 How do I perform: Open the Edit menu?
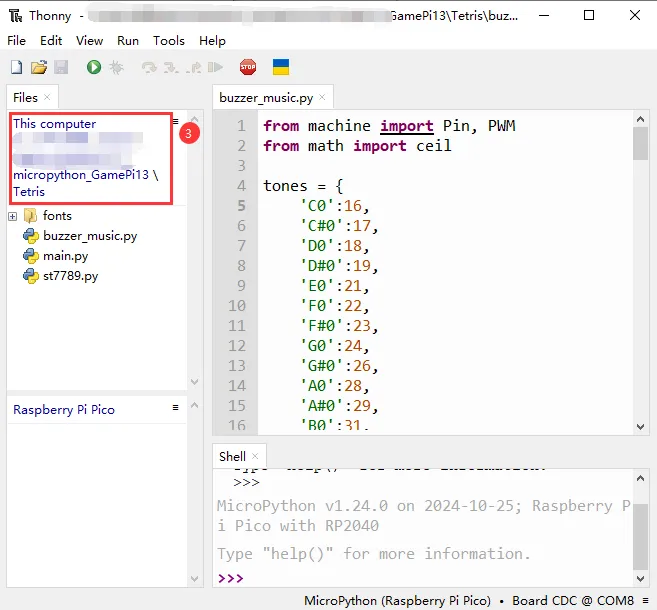[51, 41]
